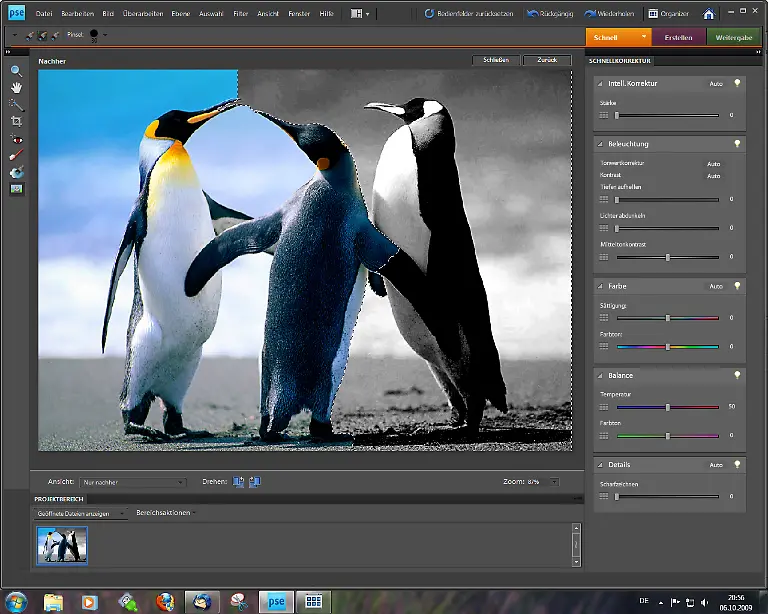The width and height of the screenshot is (768, 614).
Task: Open the Organizer
Action: (x=667, y=14)
